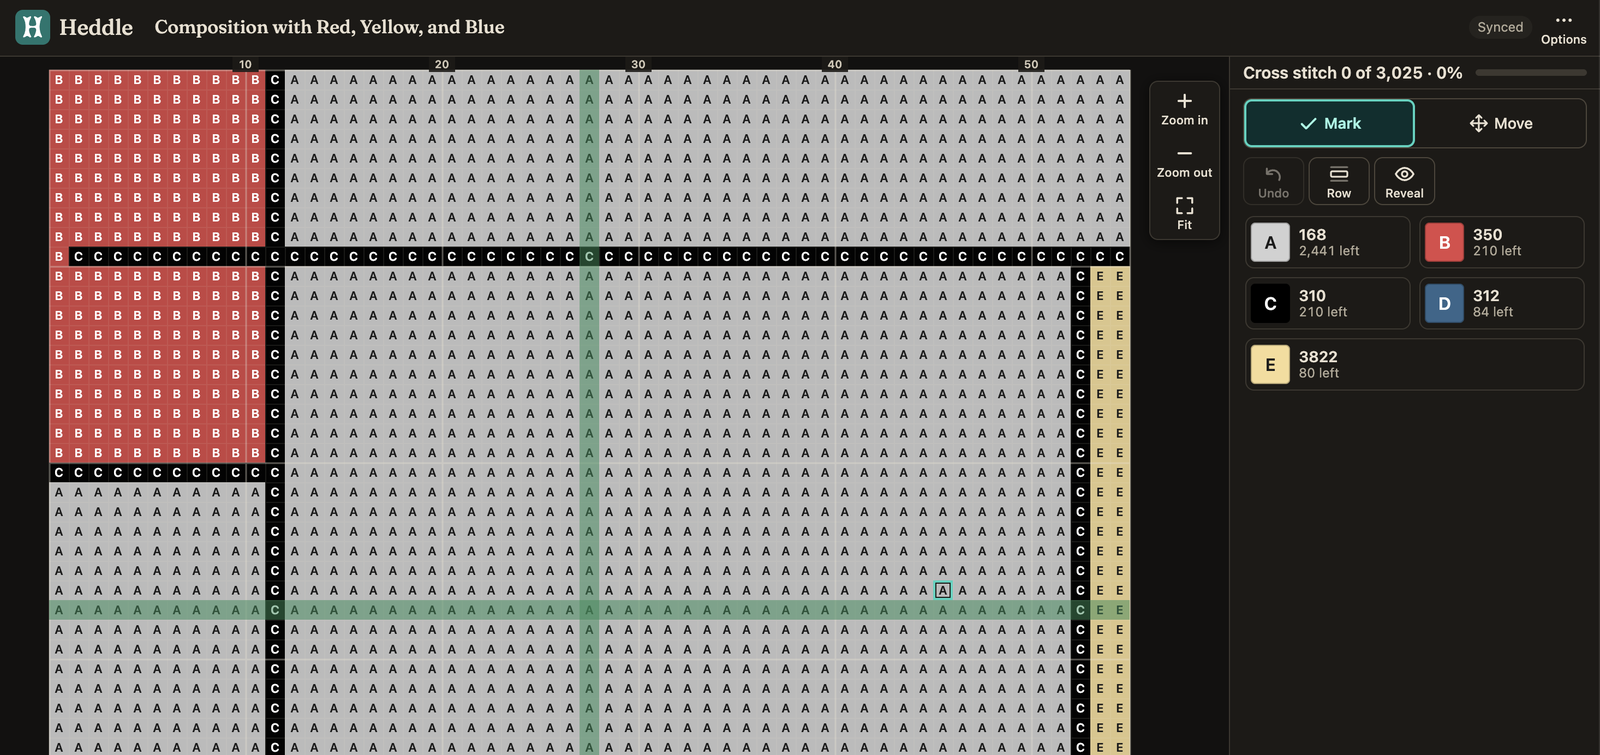Click column ruler marker 10
The width and height of the screenshot is (1600, 755).
[x=245, y=64]
